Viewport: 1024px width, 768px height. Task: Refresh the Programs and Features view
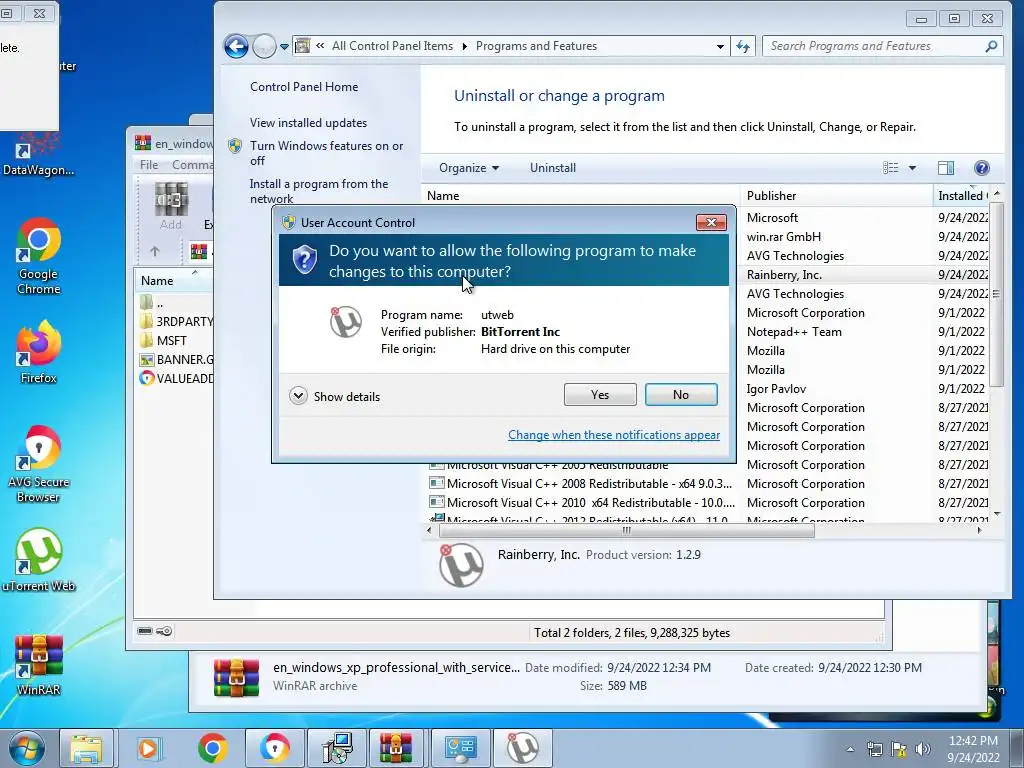coord(743,46)
